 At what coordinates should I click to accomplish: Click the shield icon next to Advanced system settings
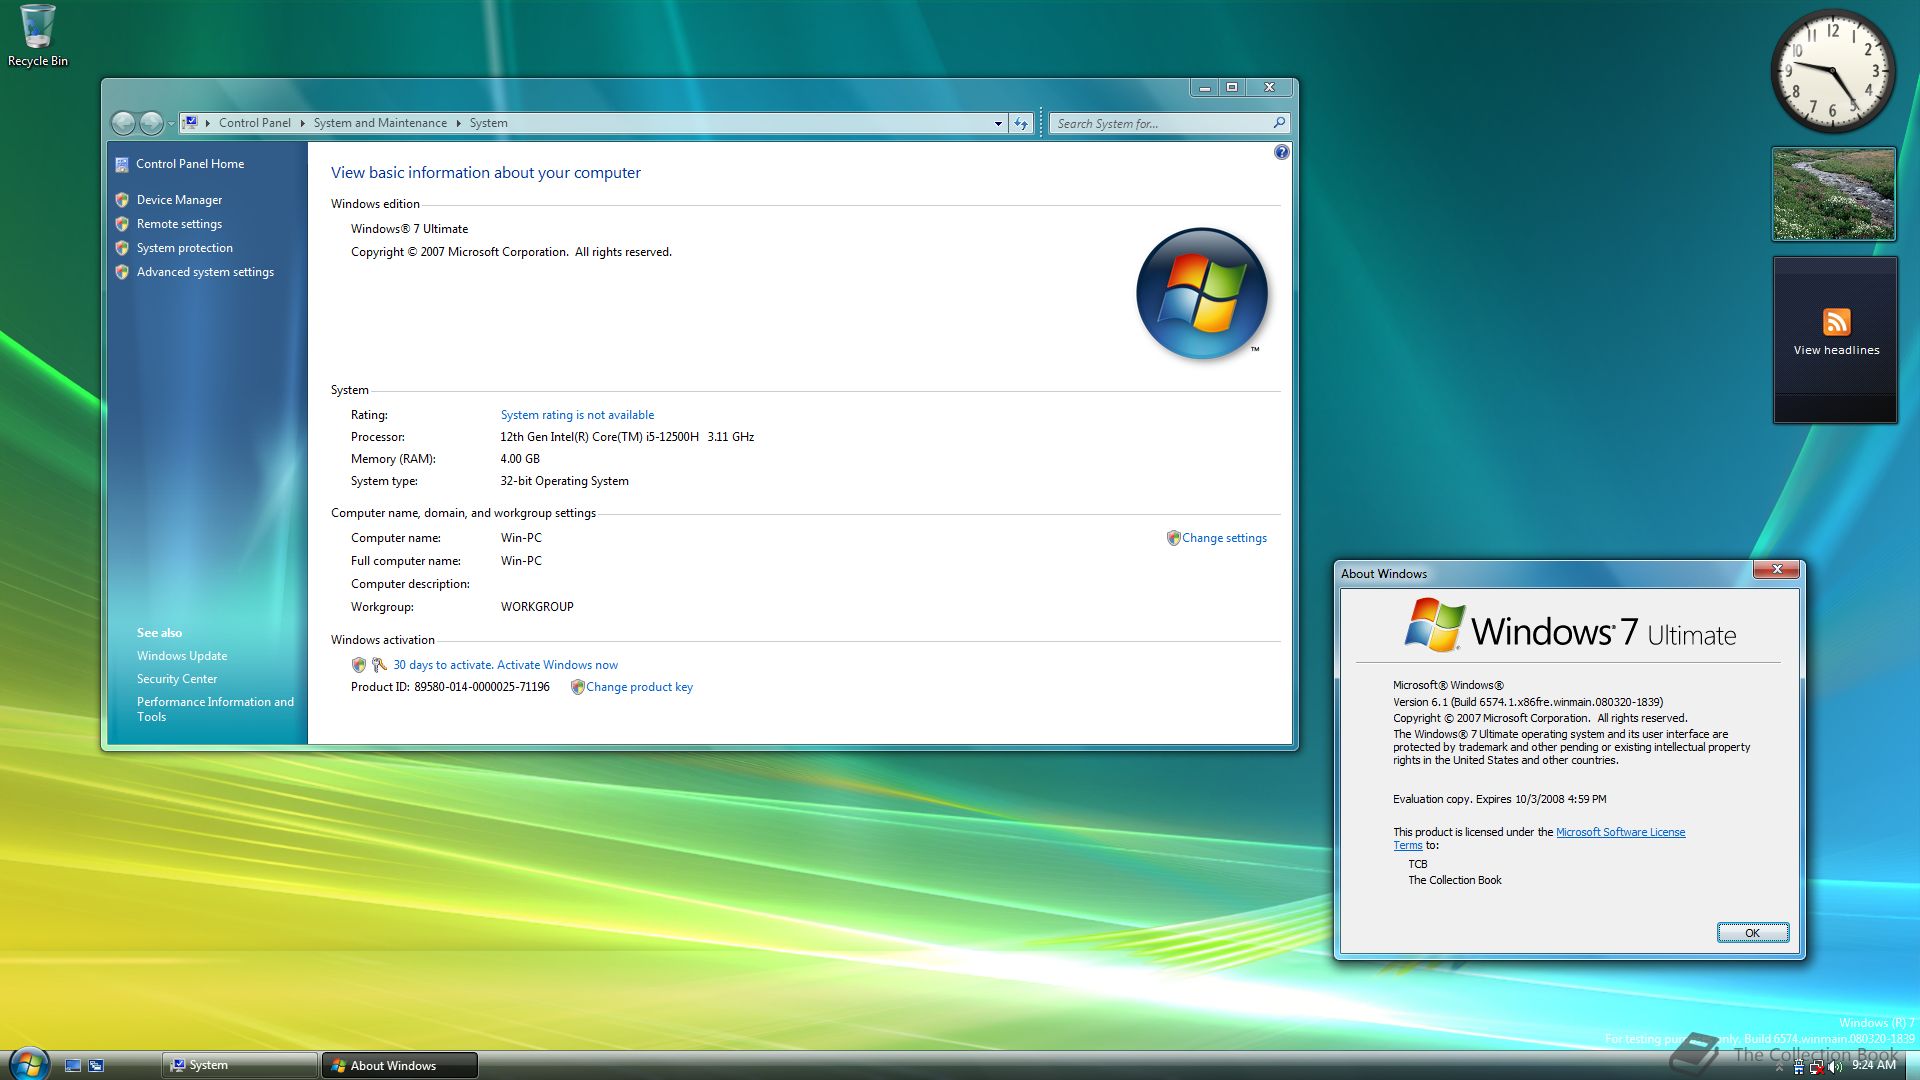tap(122, 272)
